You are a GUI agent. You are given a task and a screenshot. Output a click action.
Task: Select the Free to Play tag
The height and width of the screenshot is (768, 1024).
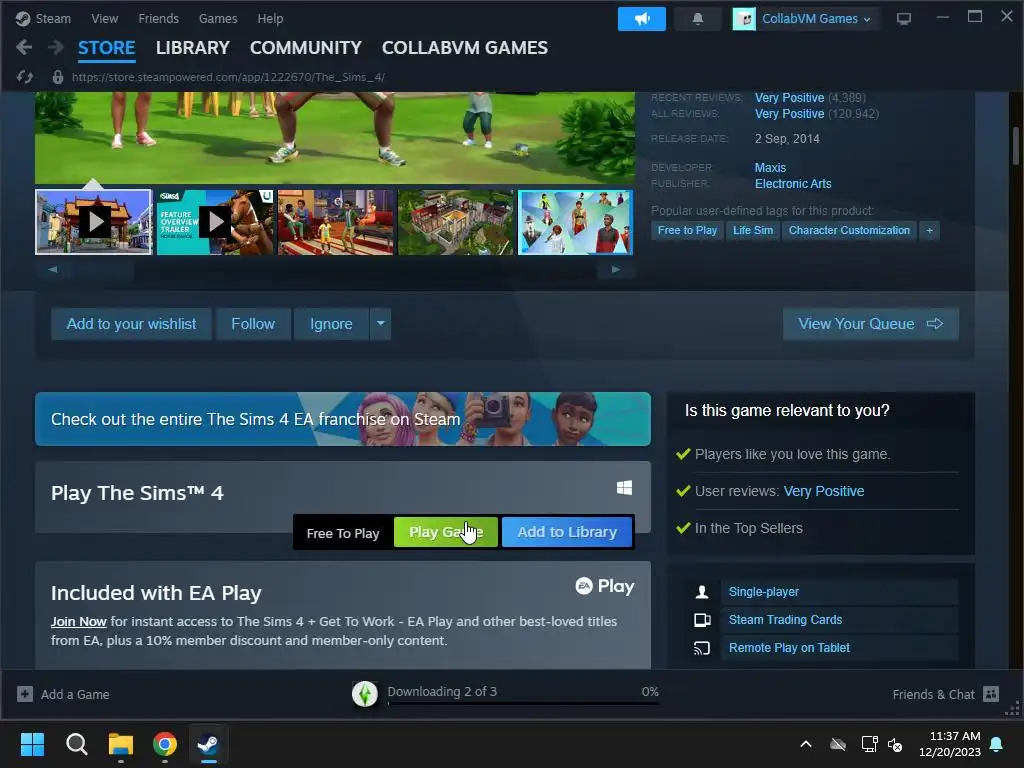click(687, 231)
